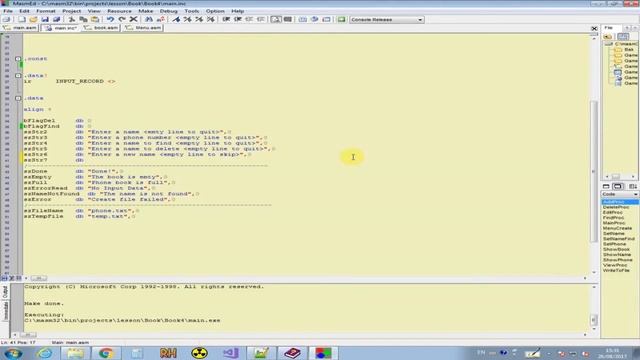The image size is (640, 360).
Task: Select AddProc in procedure list
Action: [619, 202]
